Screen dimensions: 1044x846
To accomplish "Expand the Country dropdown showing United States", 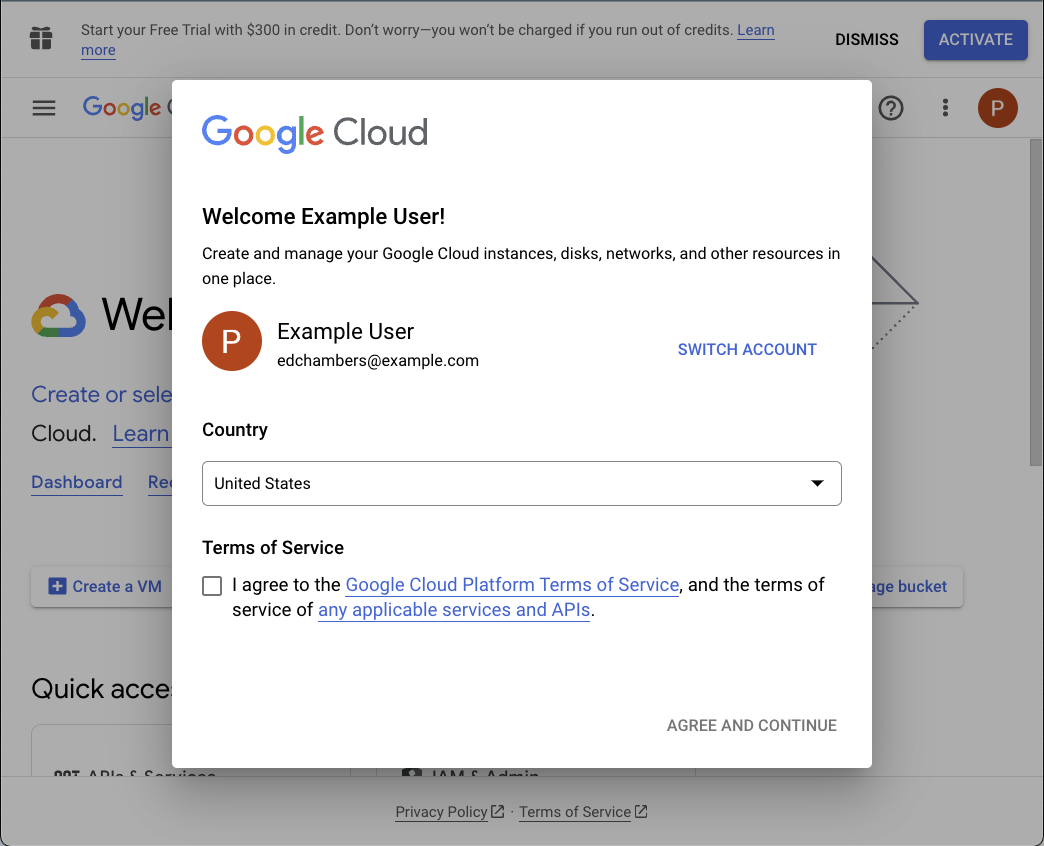I will 521,483.
